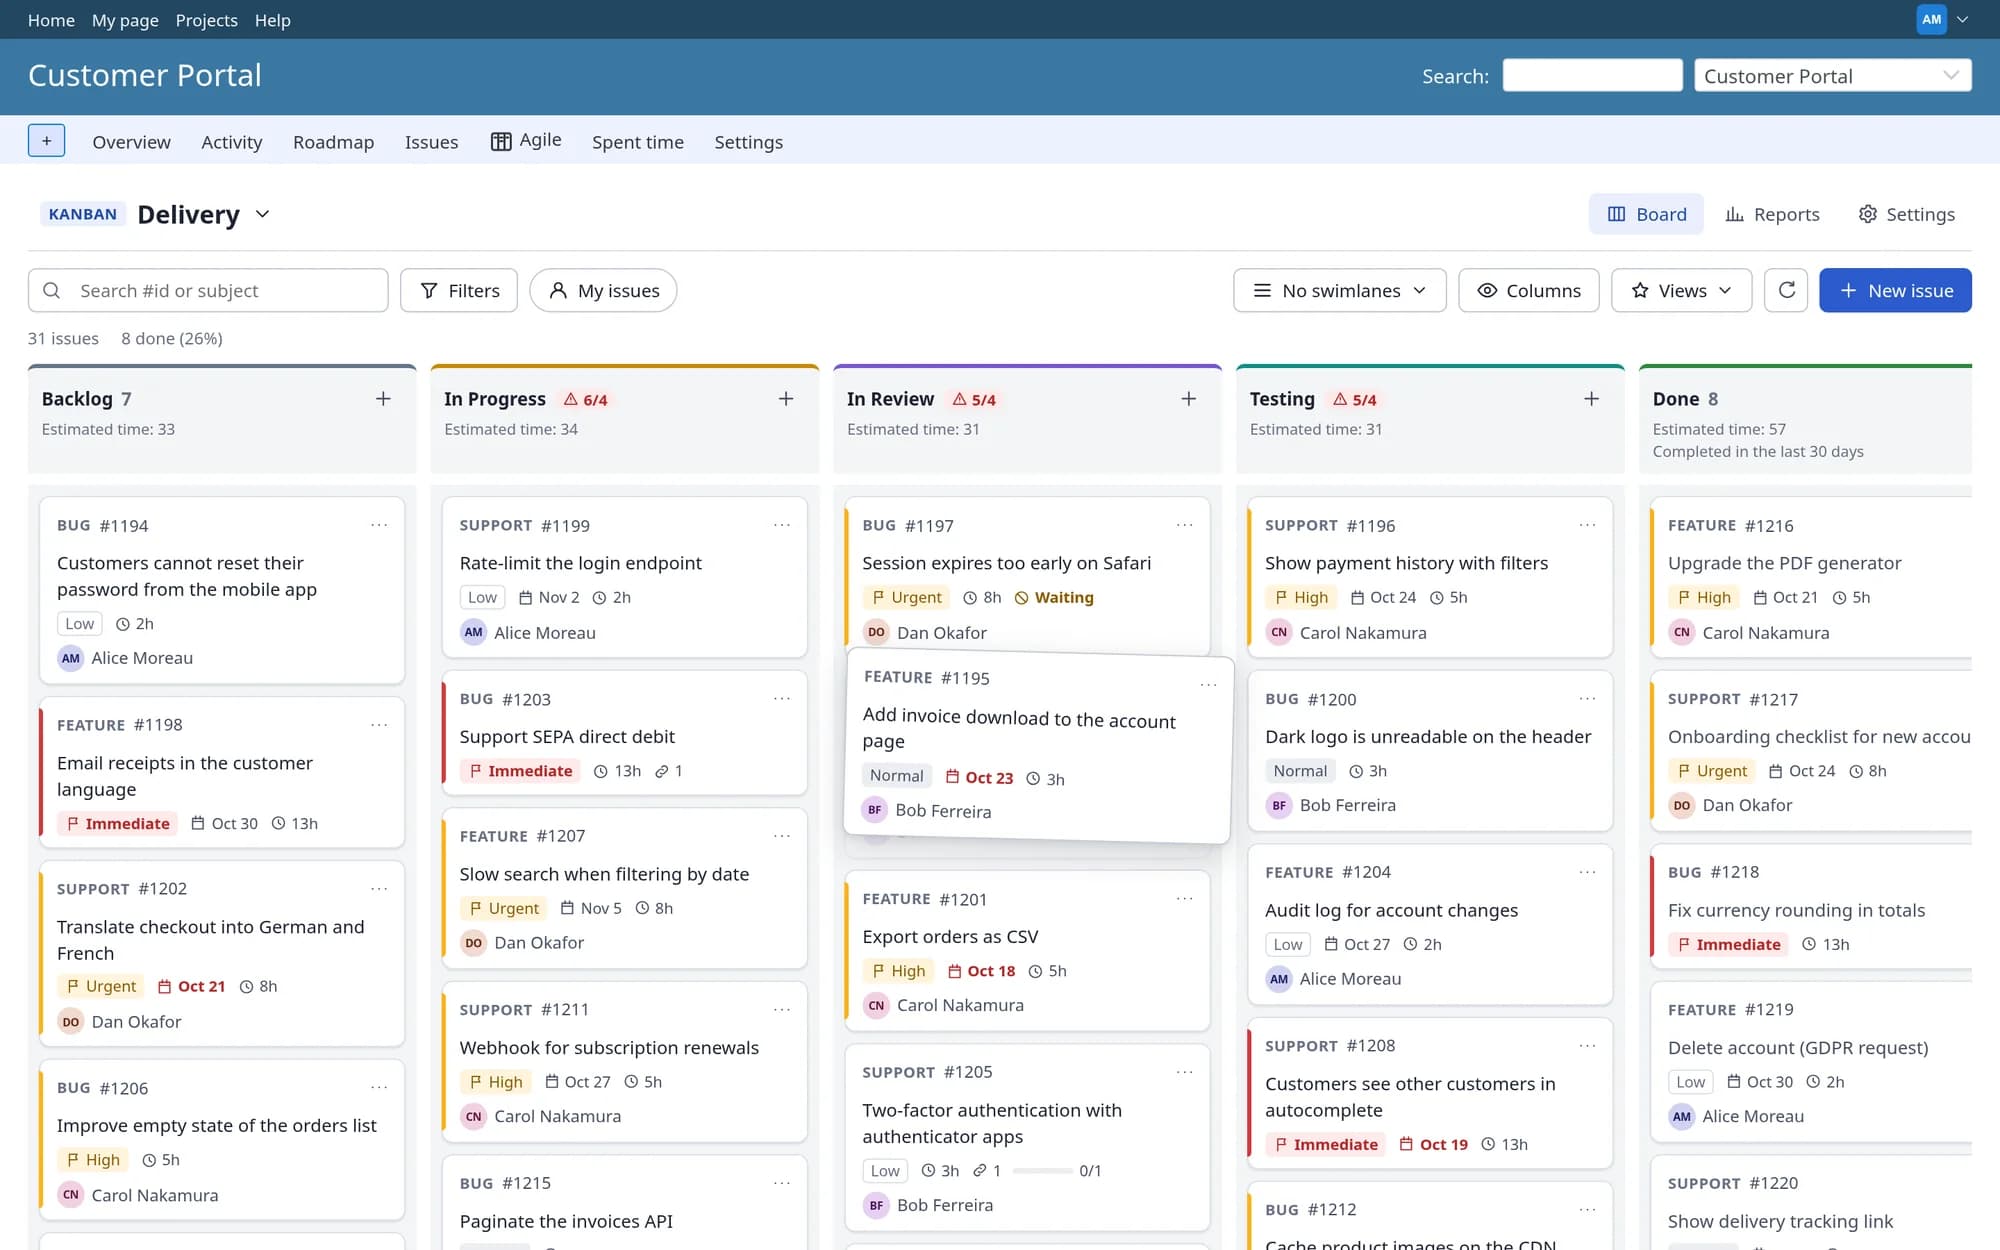Viewport: 2000px width, 1250px height.
Task: Open the board Settings link
Action: point(1906,214)
